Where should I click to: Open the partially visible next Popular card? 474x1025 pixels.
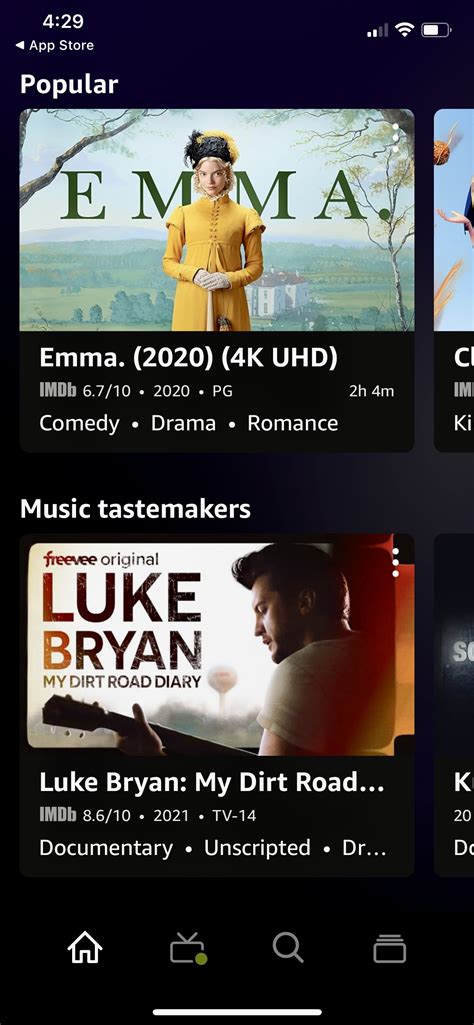pos(454,280)
